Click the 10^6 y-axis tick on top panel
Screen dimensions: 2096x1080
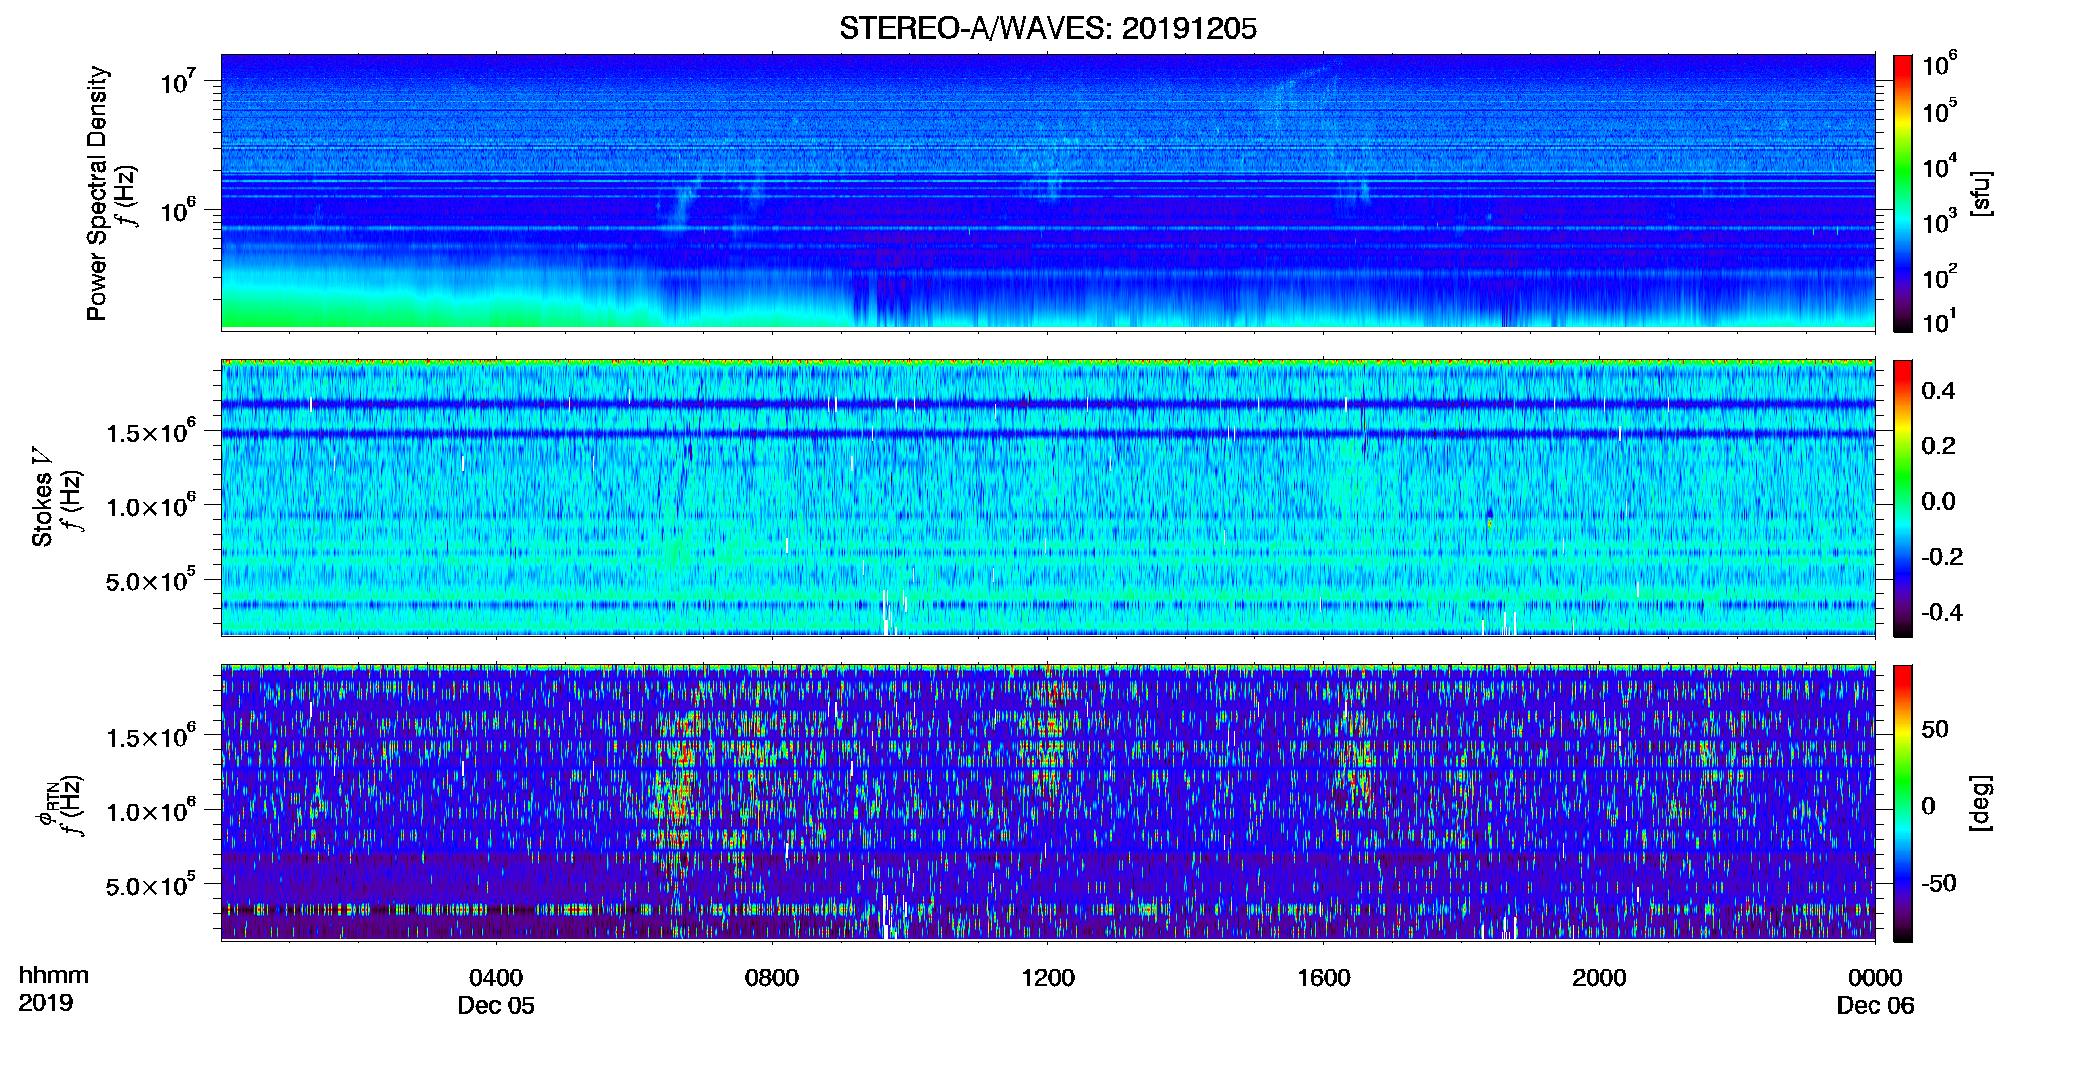pyautogui.click(x=178, y=211)
